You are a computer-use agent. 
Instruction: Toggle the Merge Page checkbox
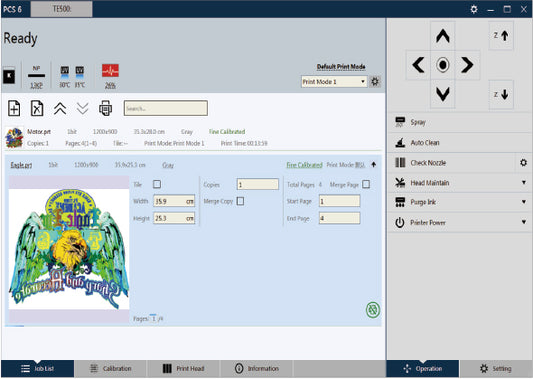coord(366,184)
